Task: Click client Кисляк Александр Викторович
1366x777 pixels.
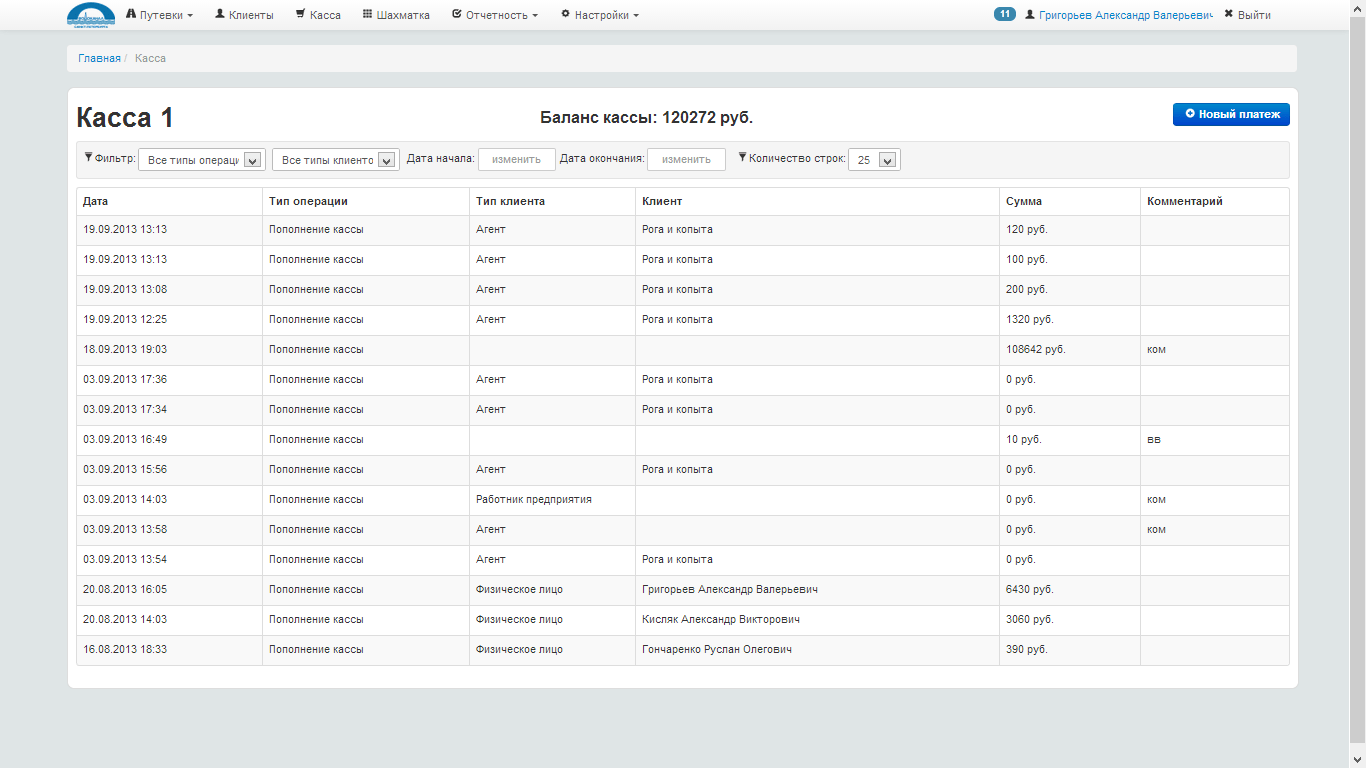Action: point(721,620)
